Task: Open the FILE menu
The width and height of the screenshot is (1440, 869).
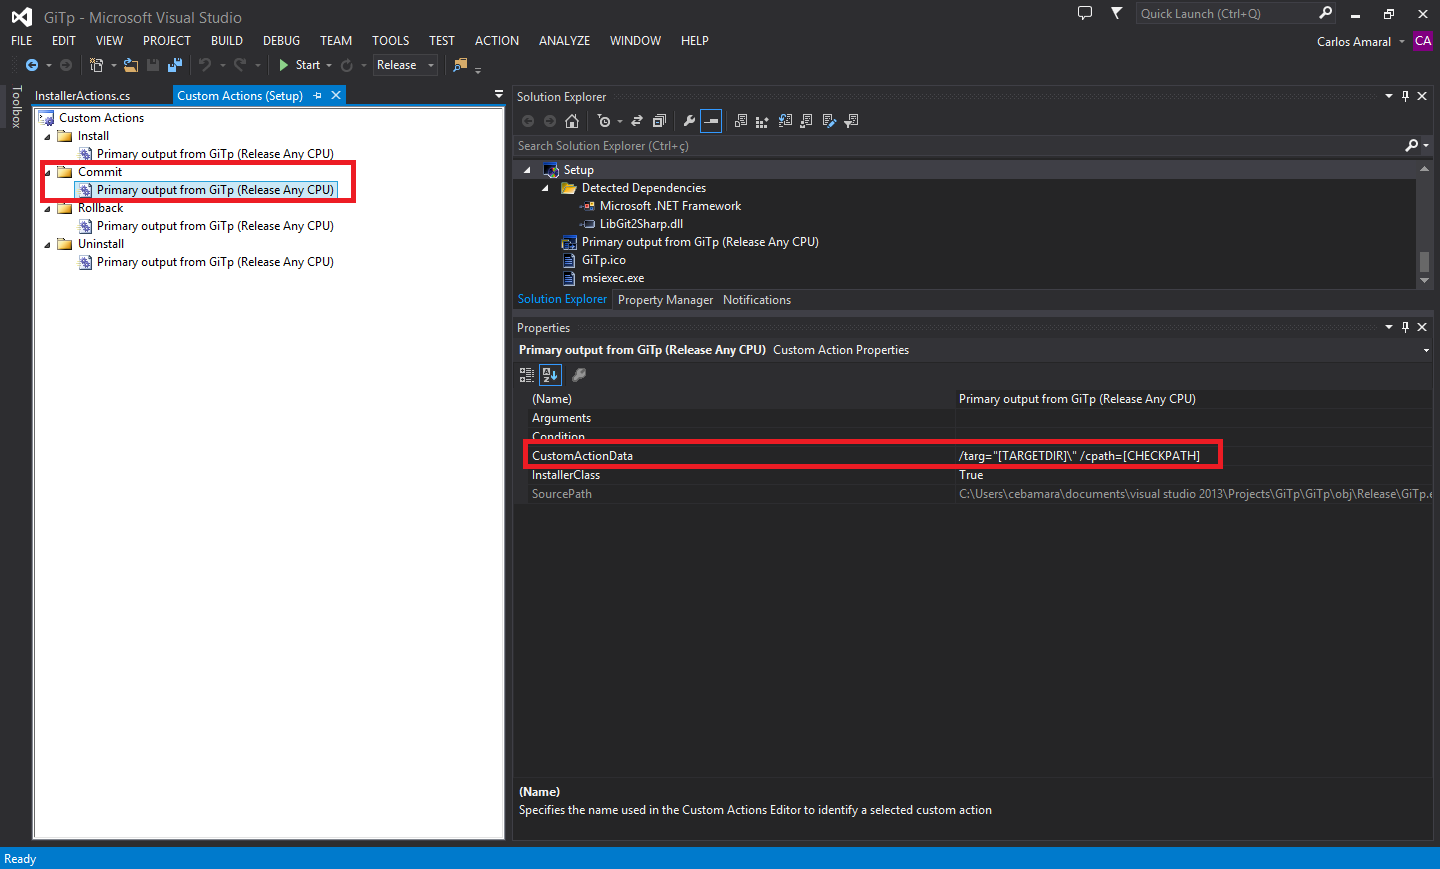Action: point(22,41)
